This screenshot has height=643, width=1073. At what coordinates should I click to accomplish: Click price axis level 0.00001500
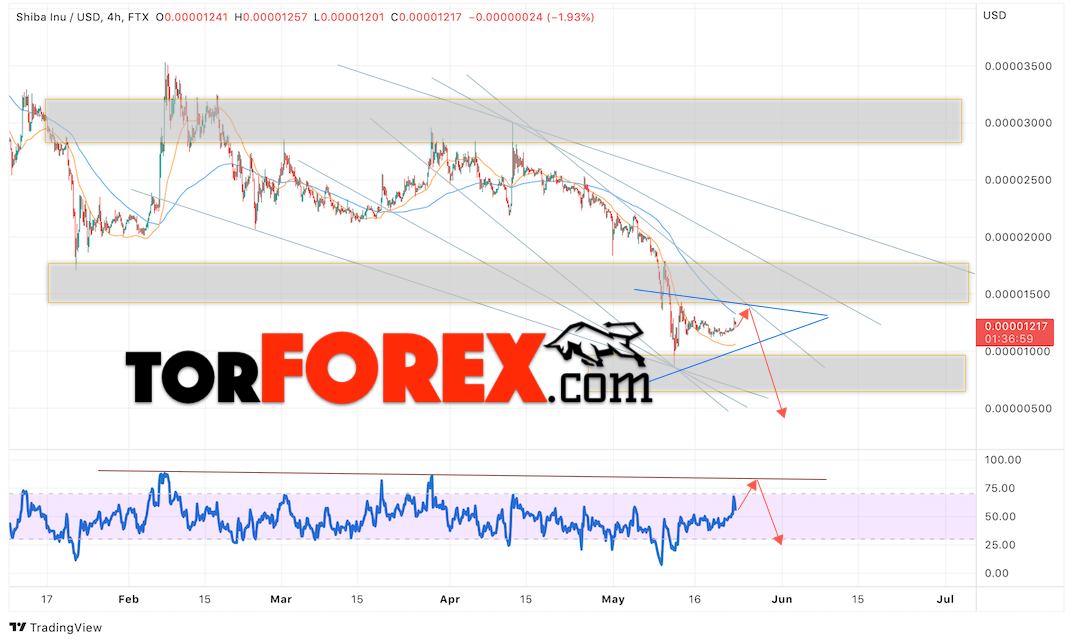[1018, 294]
